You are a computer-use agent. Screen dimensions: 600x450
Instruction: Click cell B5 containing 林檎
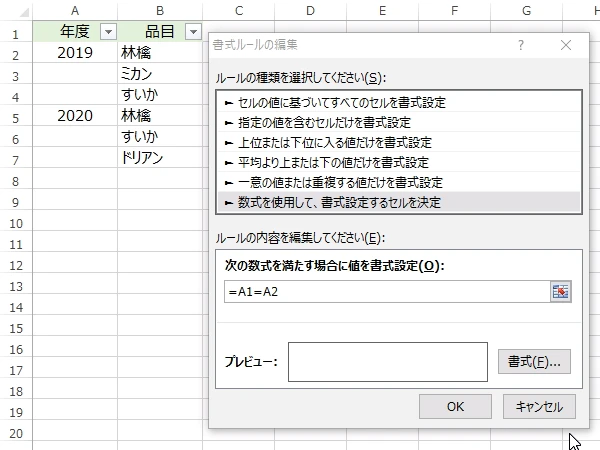160,116
